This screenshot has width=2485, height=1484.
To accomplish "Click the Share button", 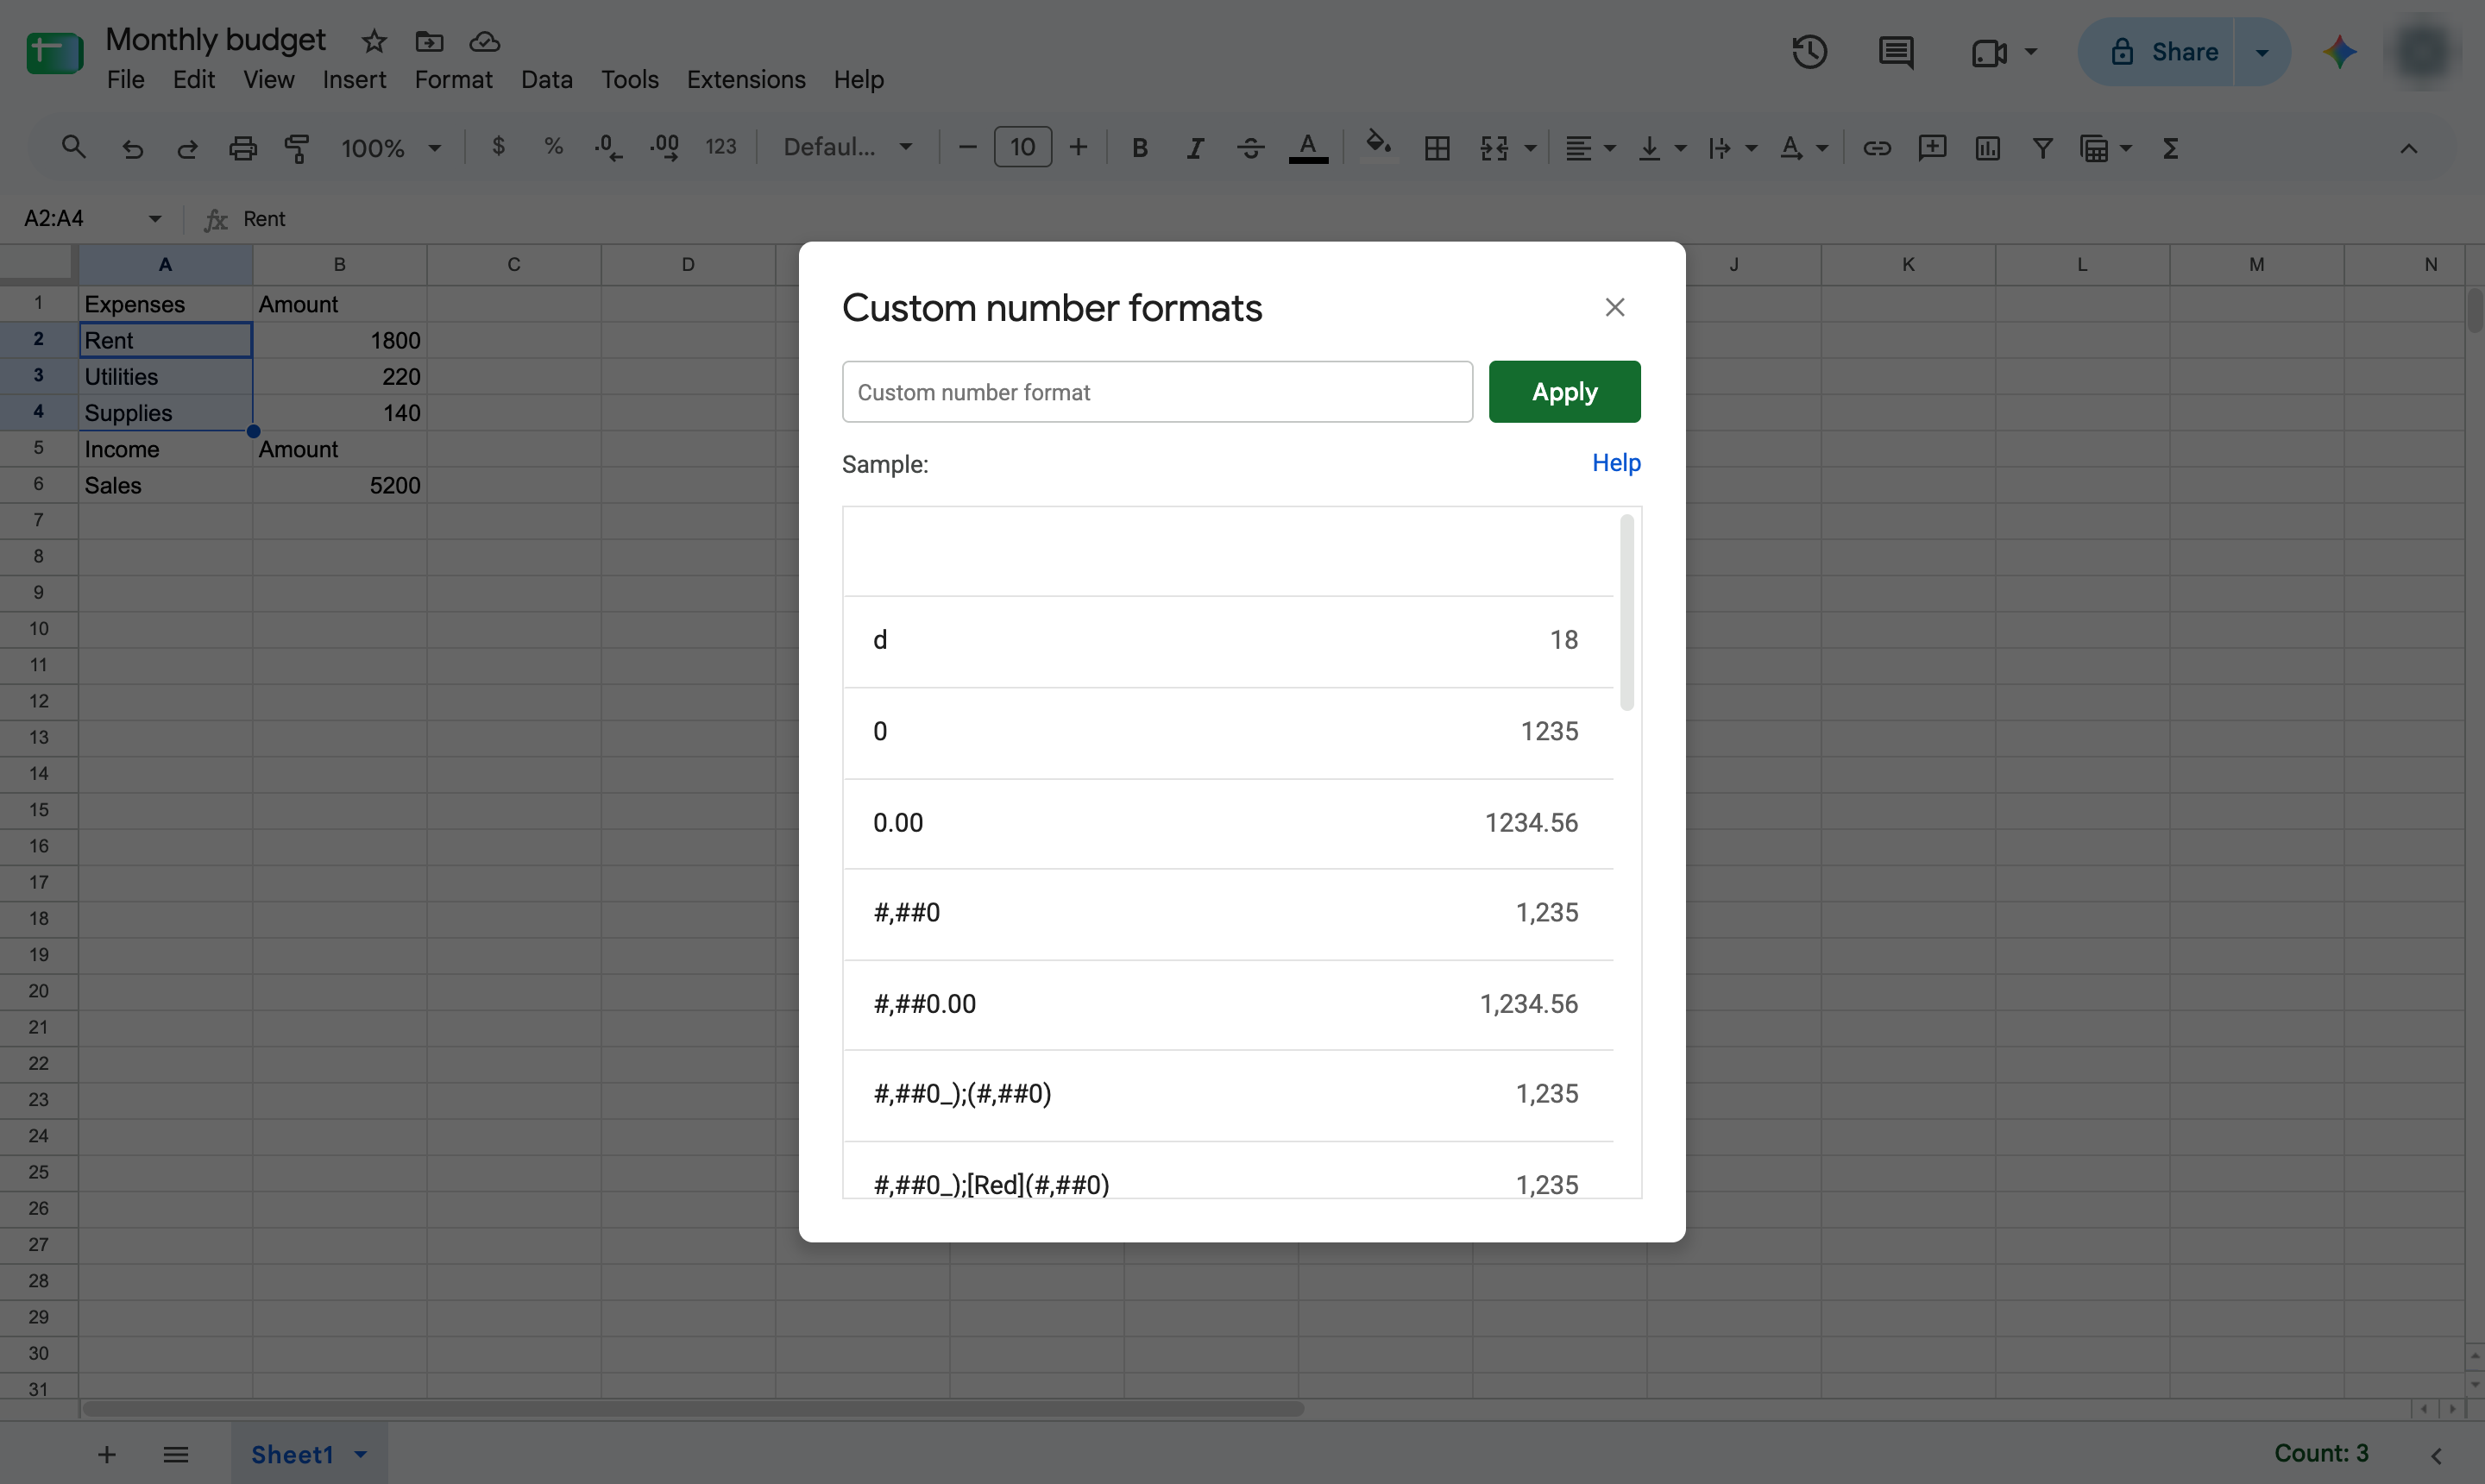I will (x=2156, y=52).
